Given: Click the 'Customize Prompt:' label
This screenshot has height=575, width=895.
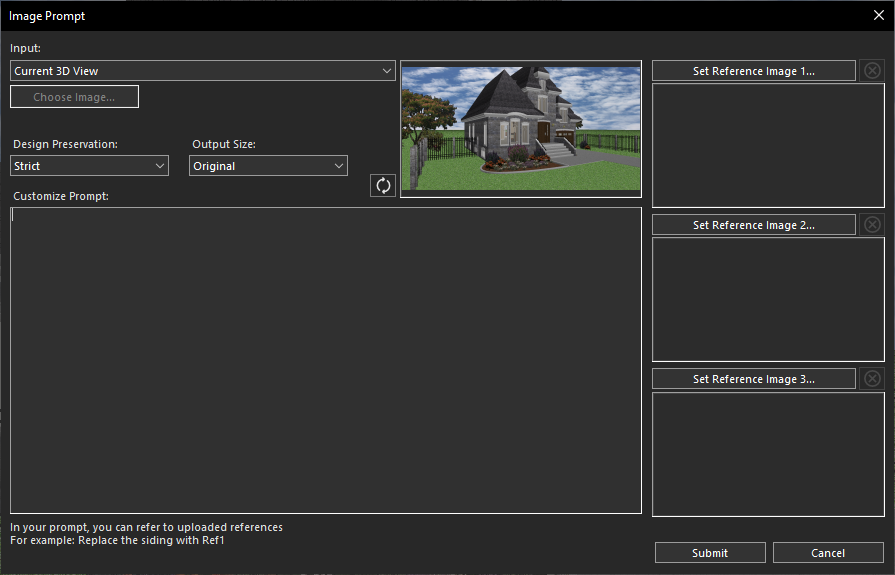Looking at the screenshot, I should pos(61,196).
